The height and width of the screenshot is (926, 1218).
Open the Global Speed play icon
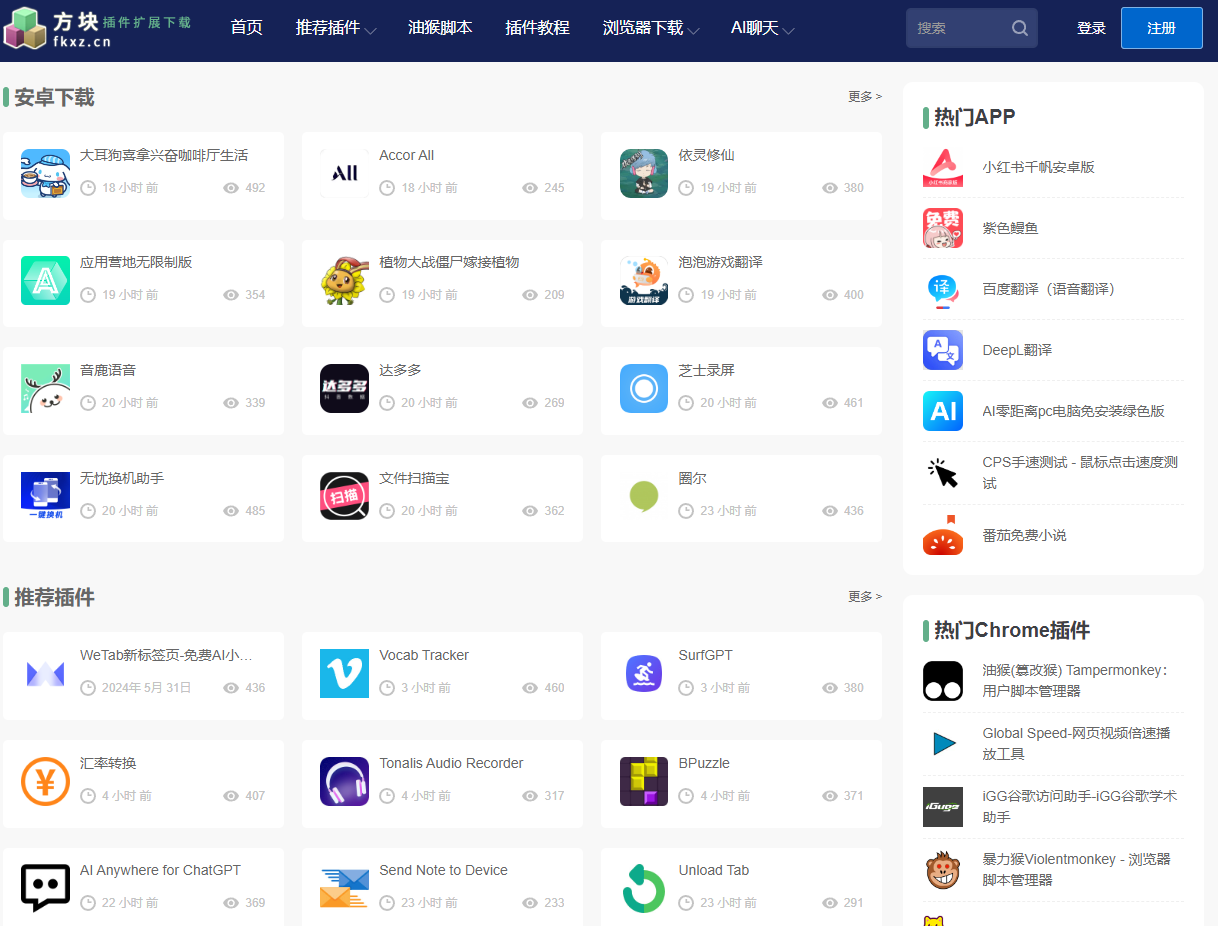point(943,743)
